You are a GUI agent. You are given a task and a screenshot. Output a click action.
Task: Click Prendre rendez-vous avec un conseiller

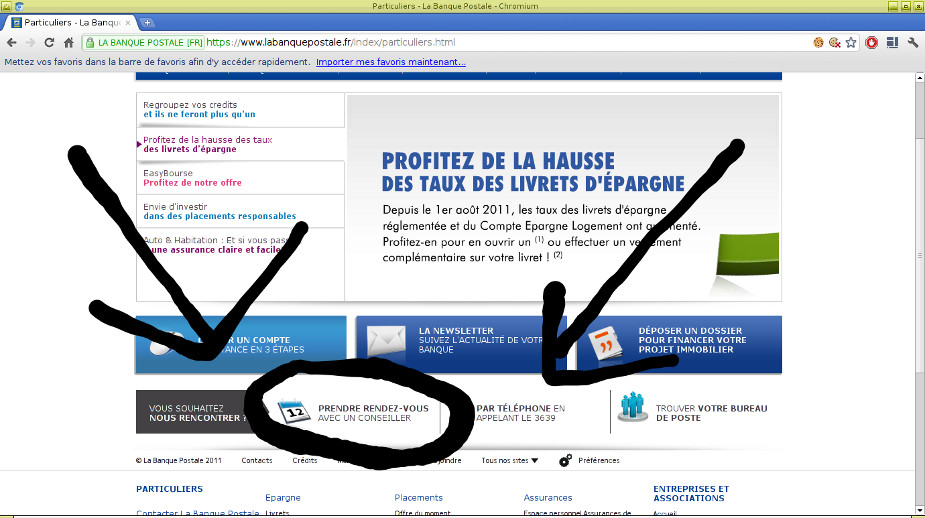click(x=373, y=413)
